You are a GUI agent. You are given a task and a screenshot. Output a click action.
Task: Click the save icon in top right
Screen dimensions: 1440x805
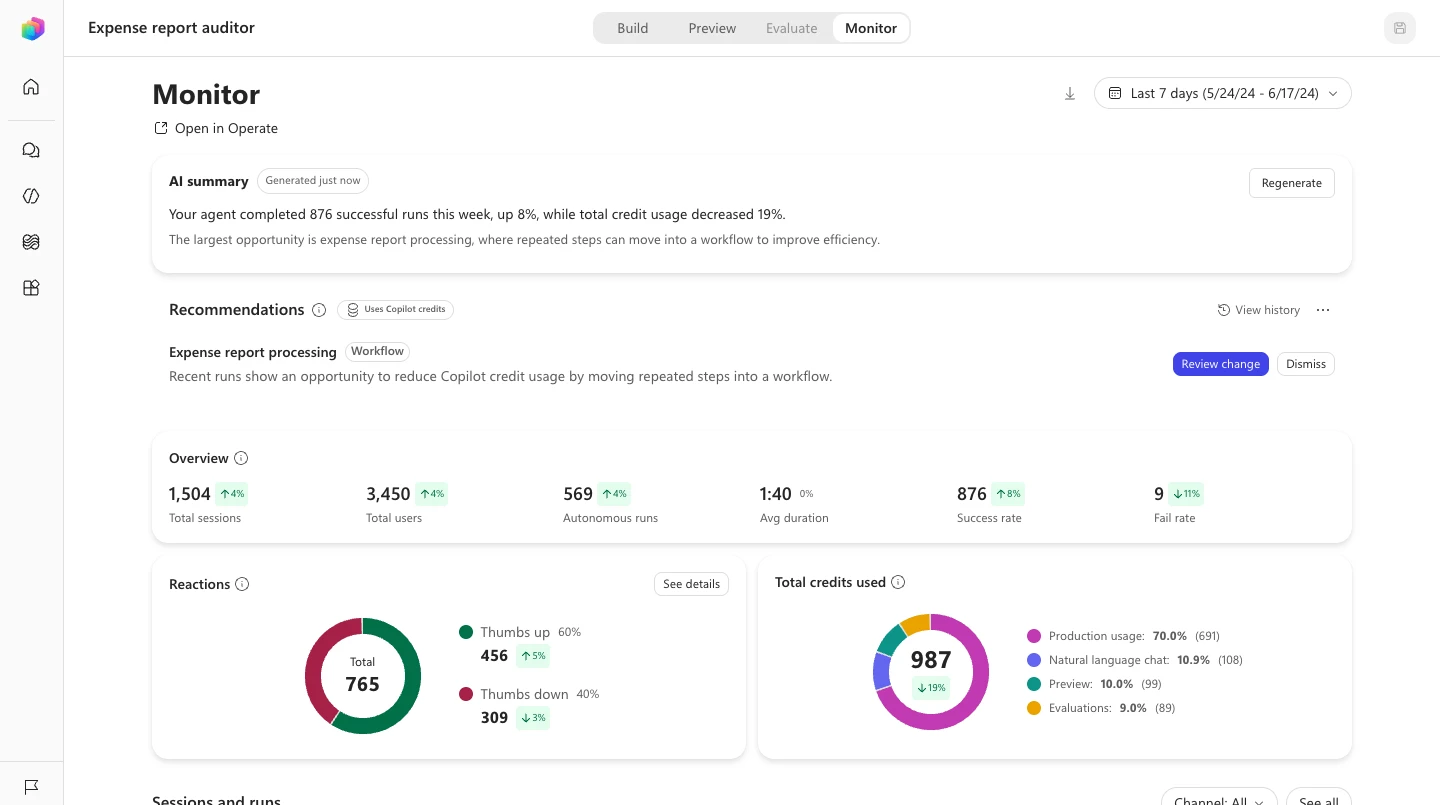[1400, 28]
